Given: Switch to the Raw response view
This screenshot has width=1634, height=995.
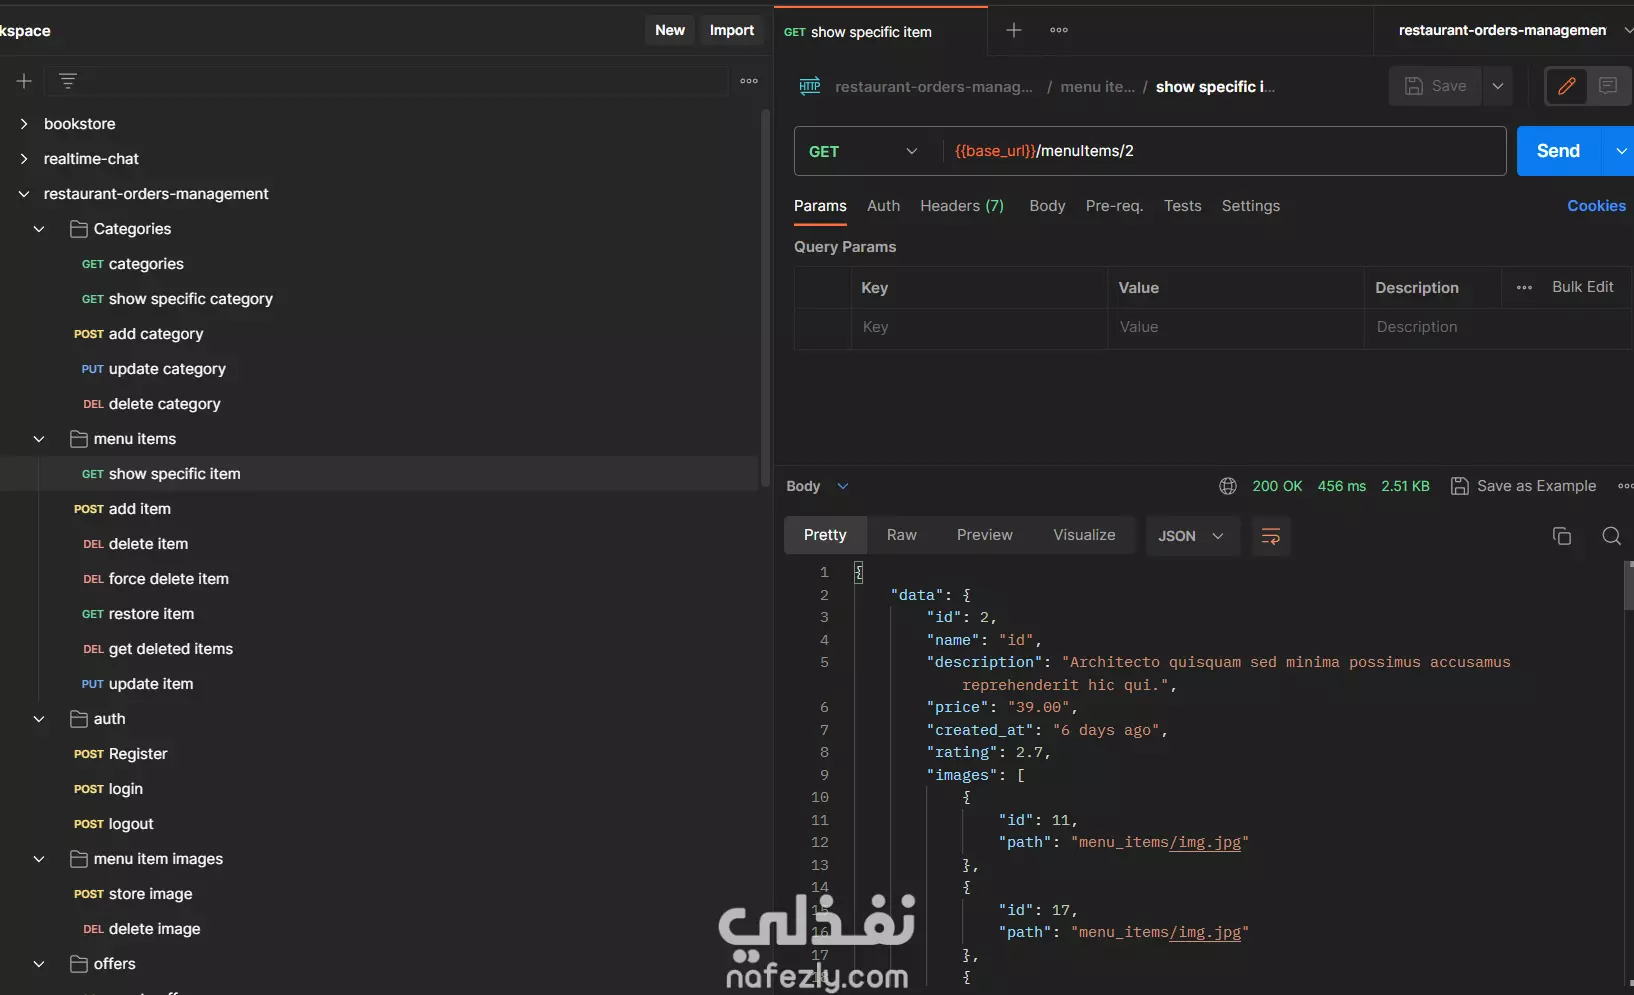Looking at the screenshot, I should [x=901, y=535].
